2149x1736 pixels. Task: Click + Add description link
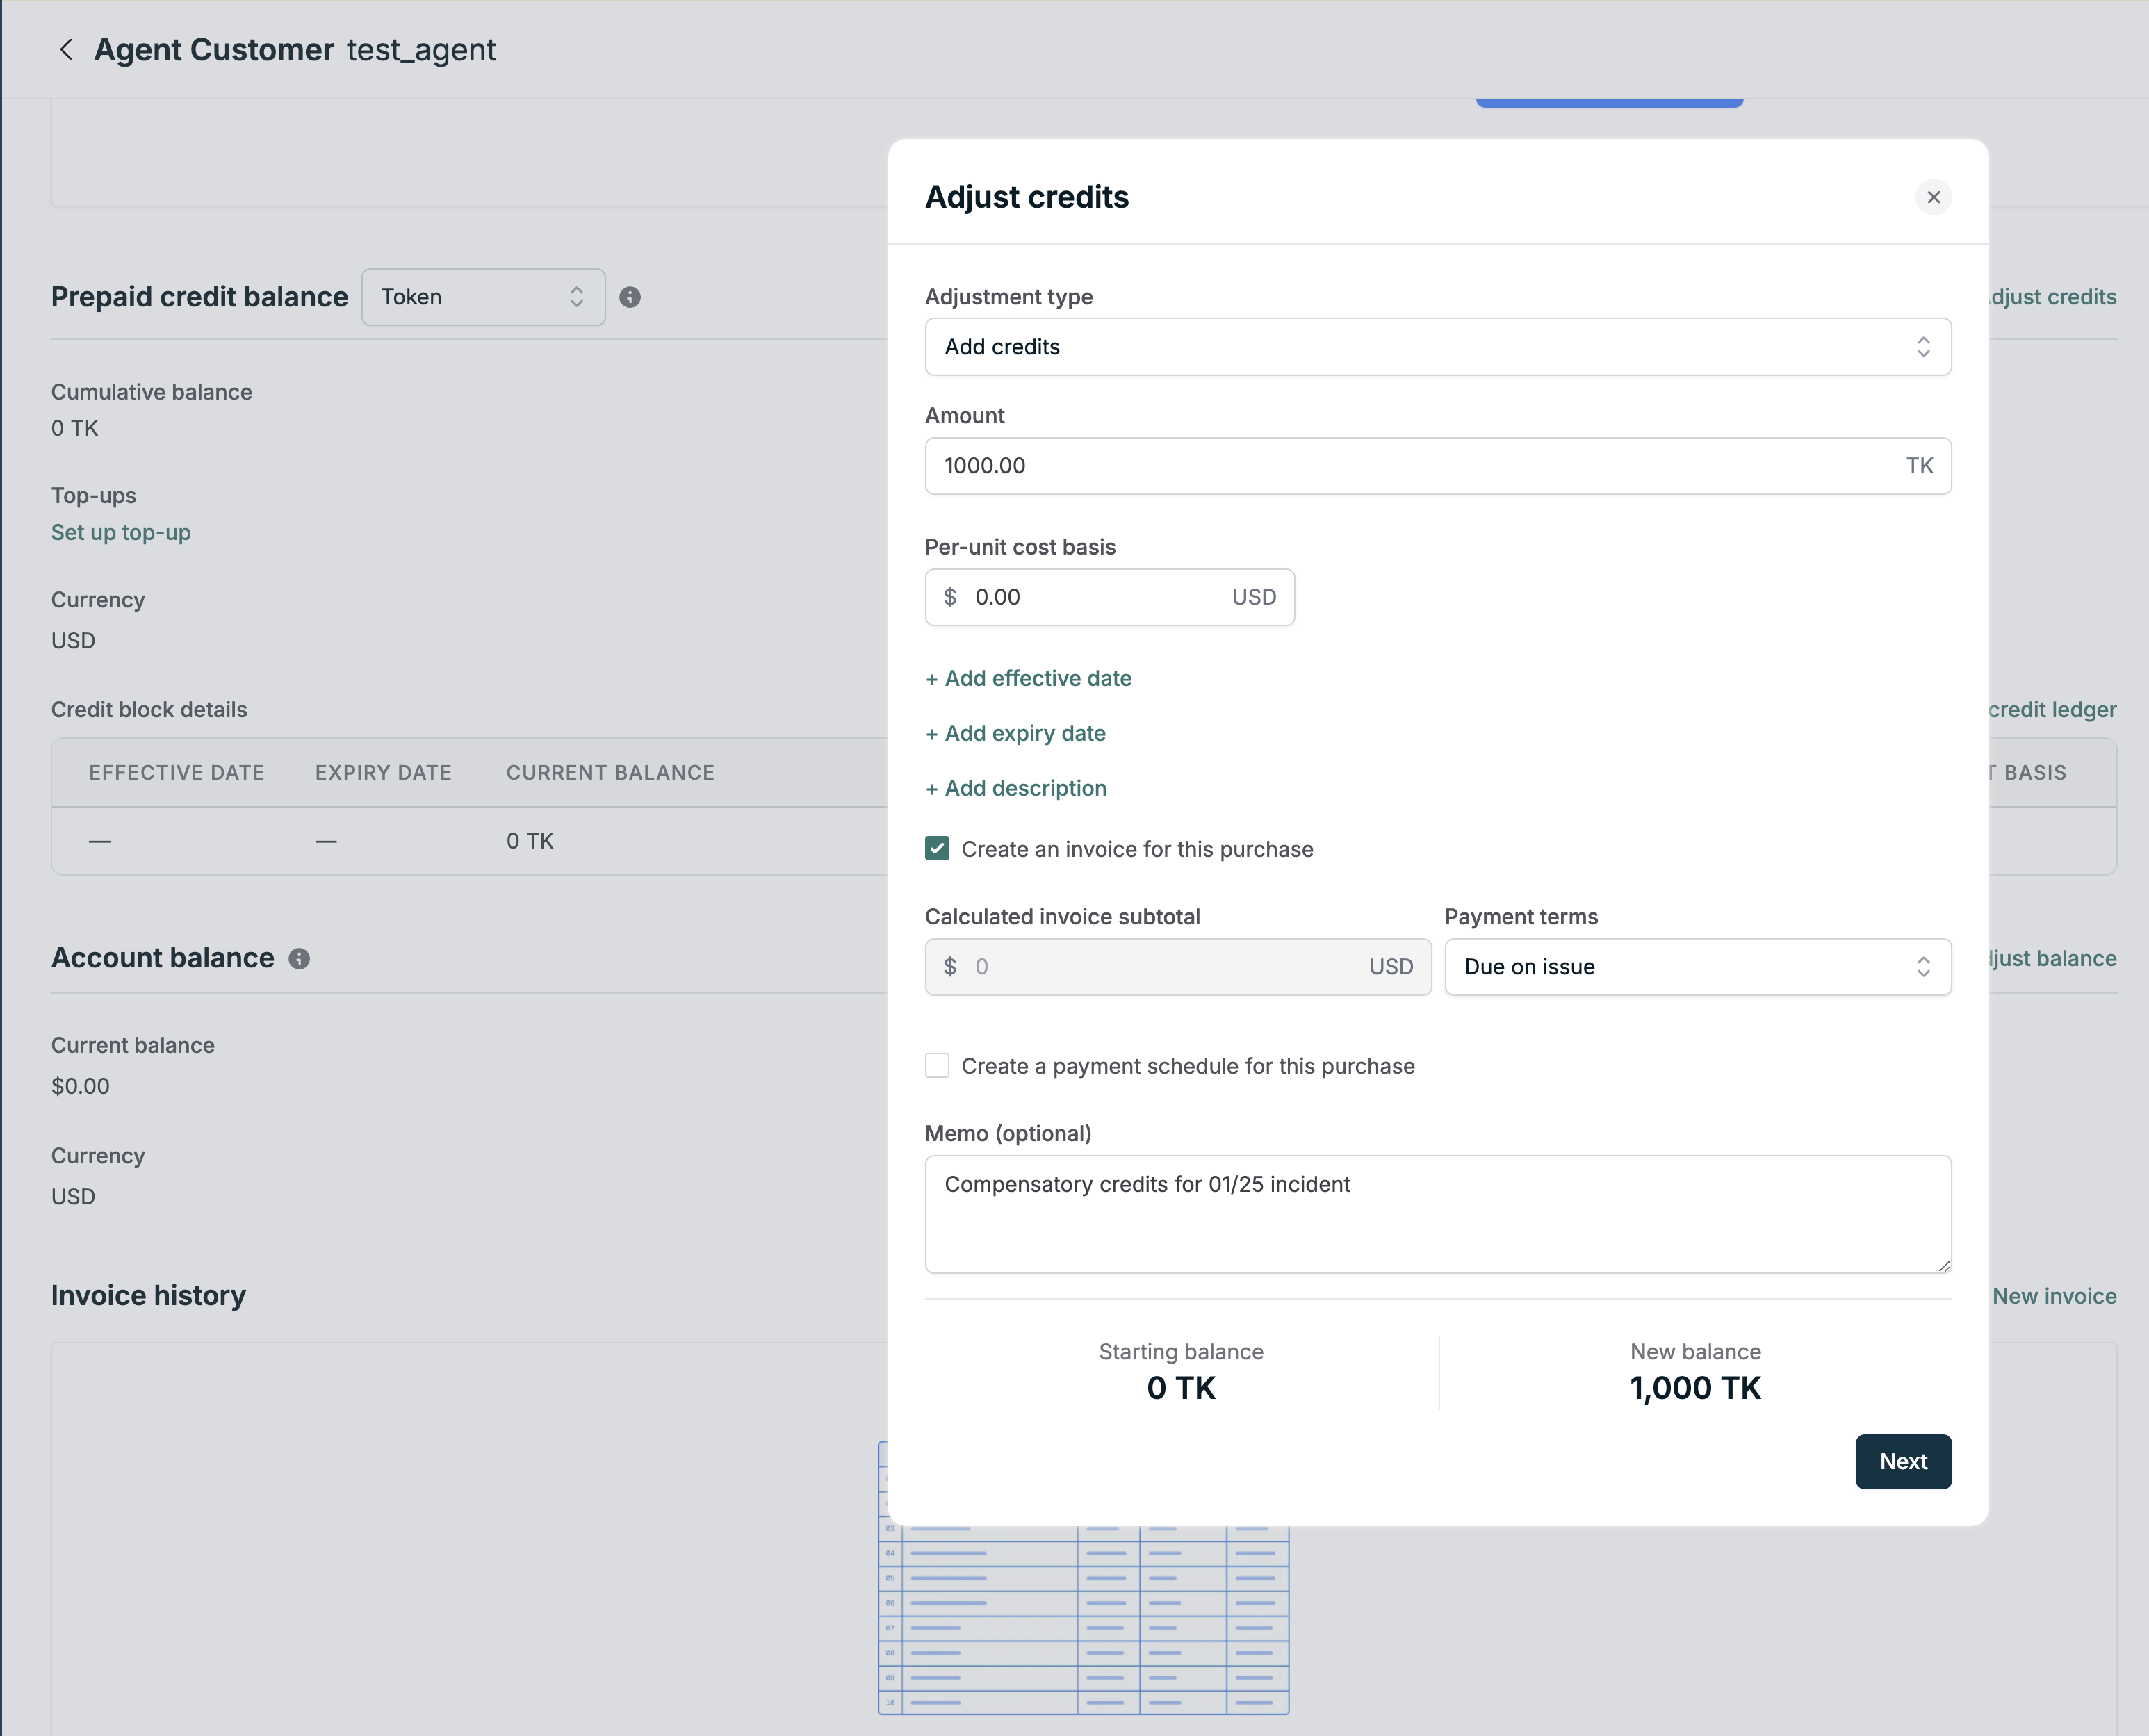(1016, 788)
